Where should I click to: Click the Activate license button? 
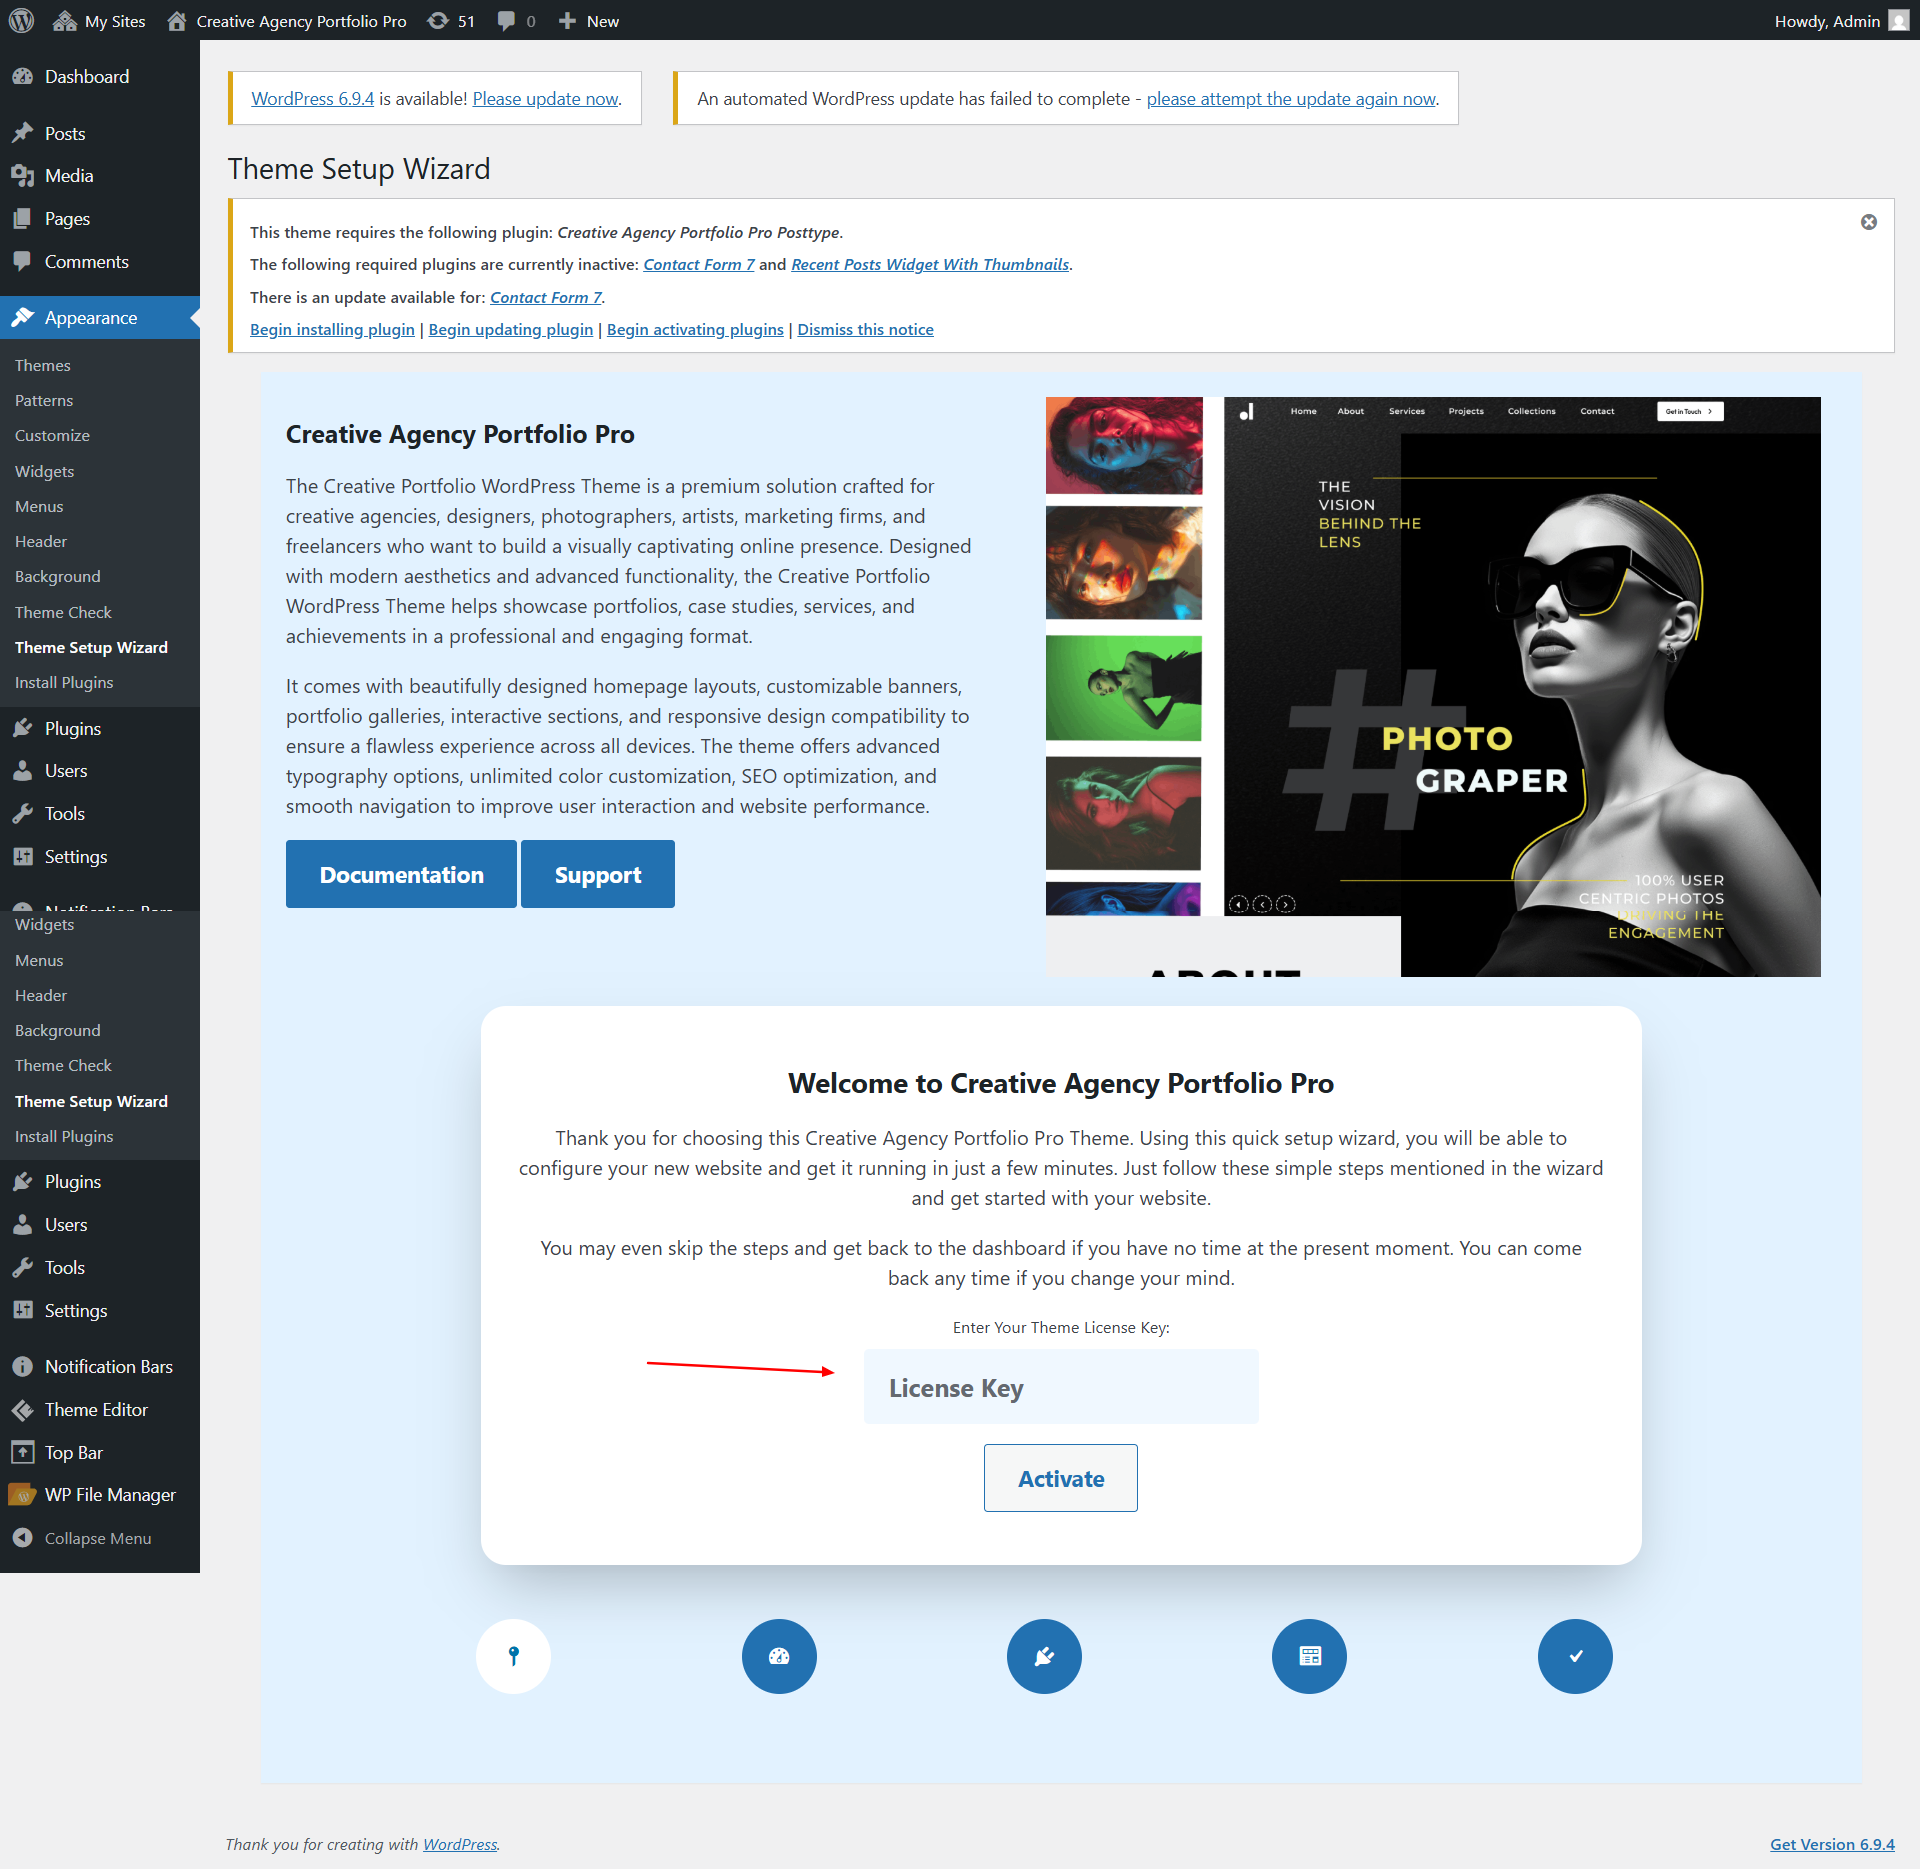[x=1060, y=1478]
